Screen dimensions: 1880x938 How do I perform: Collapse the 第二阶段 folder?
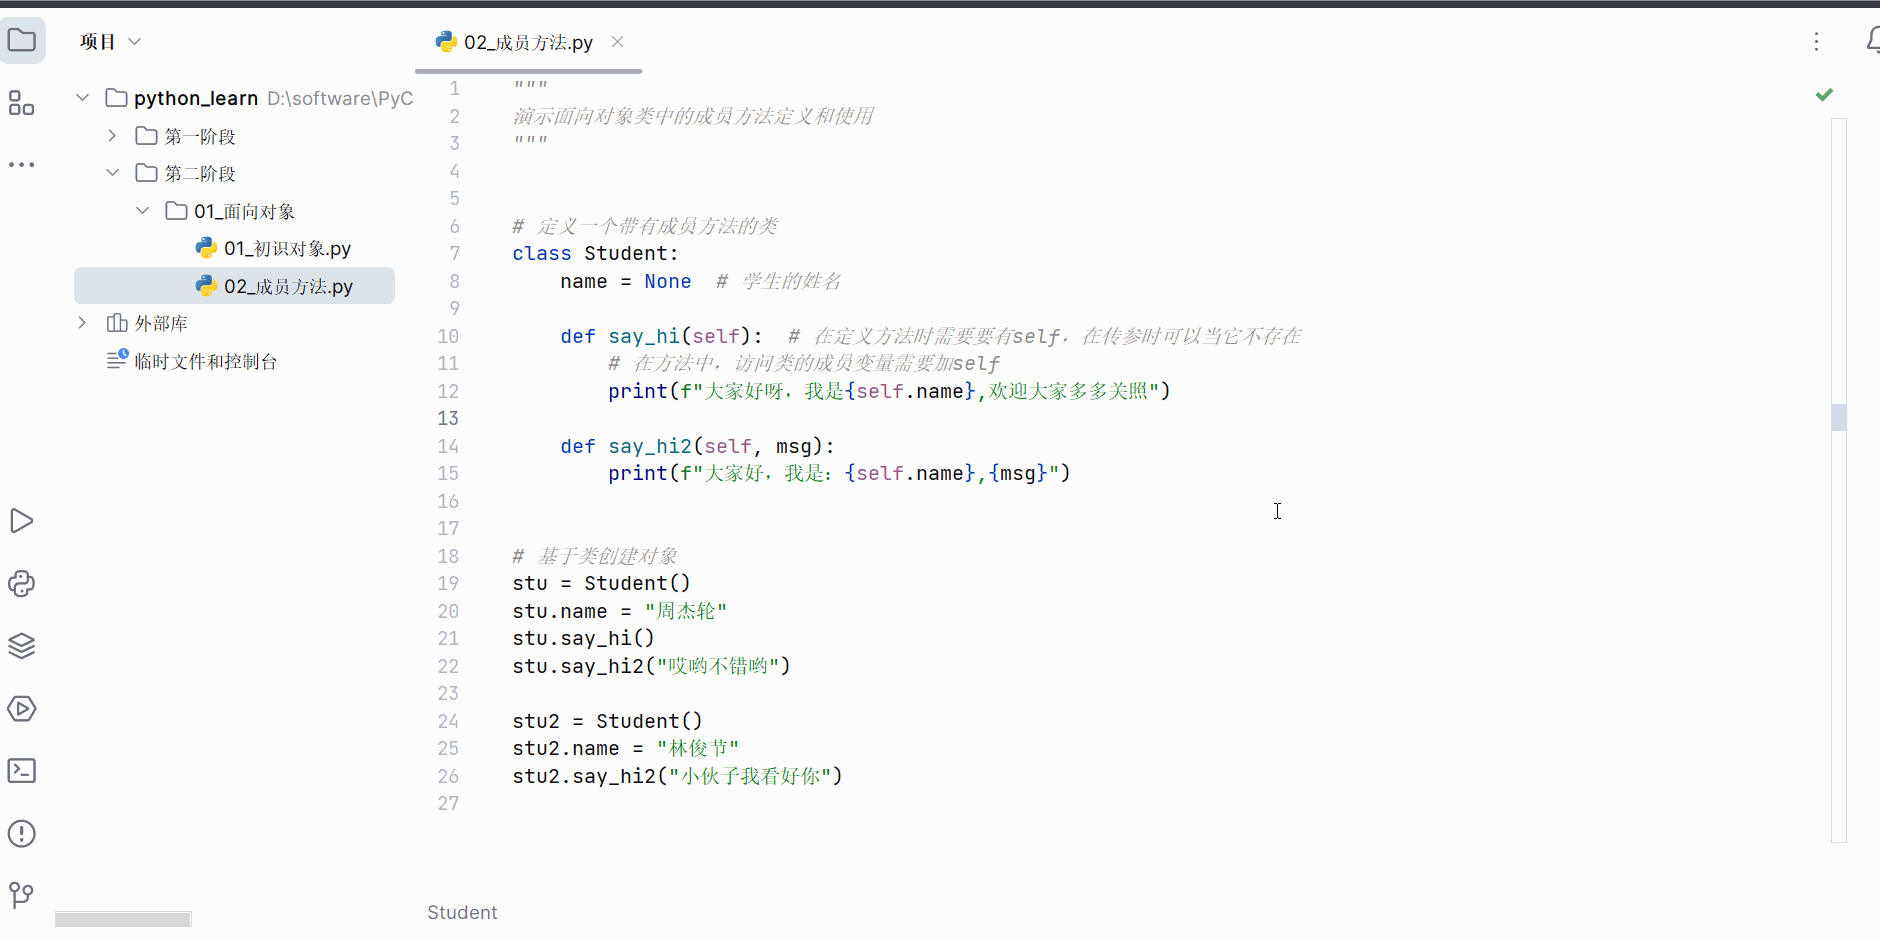click(112, 172)
